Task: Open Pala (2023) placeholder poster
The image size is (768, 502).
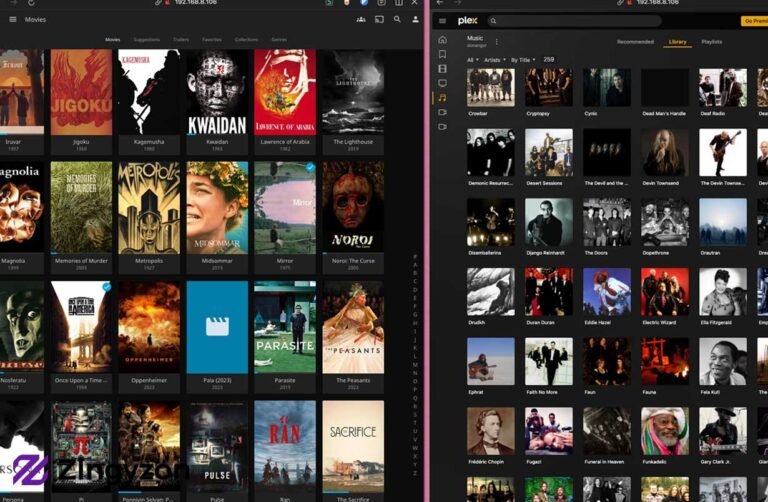Action: pos(217,327)
